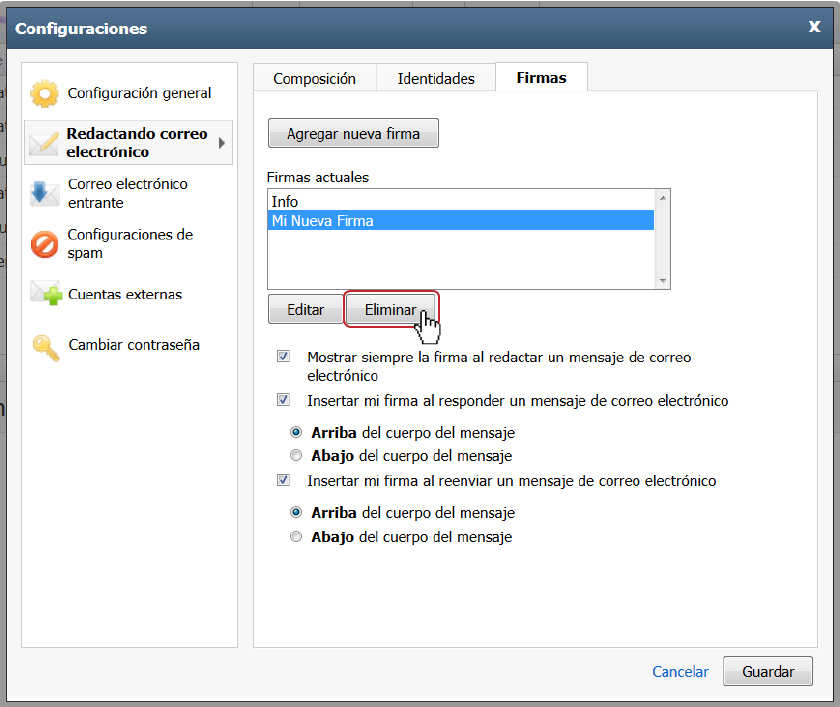Open the Identidades tab
Image resolution: width=840 pixels, height=707 pixels.
coord(436,79)
